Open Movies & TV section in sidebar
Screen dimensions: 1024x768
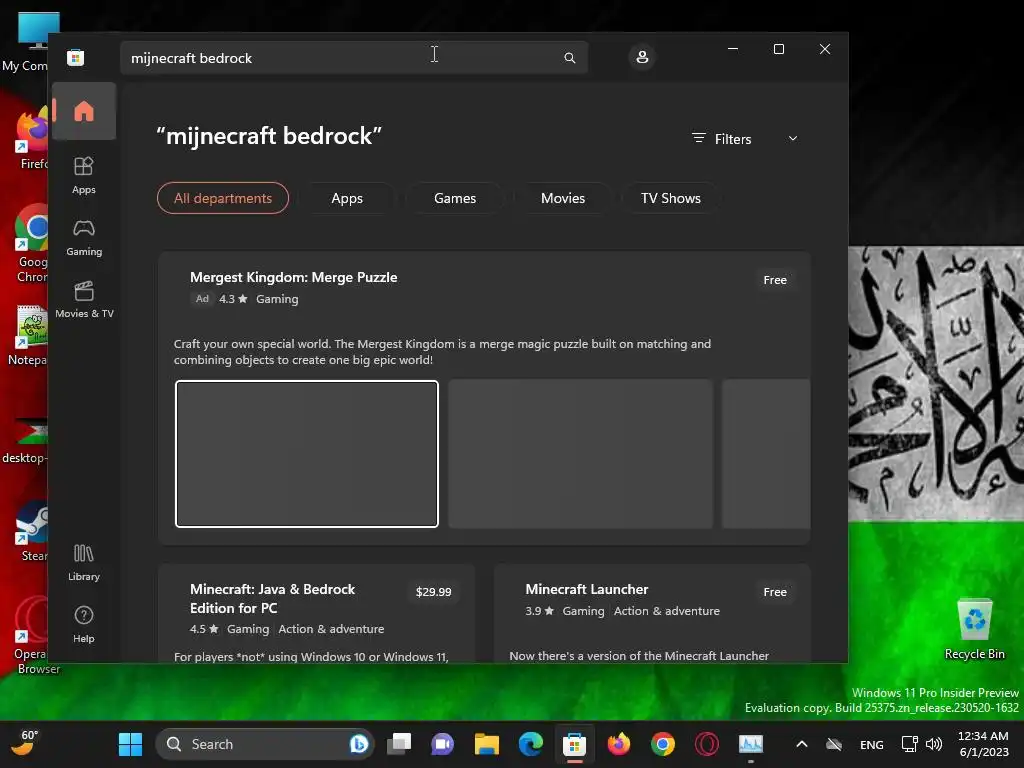84,300
